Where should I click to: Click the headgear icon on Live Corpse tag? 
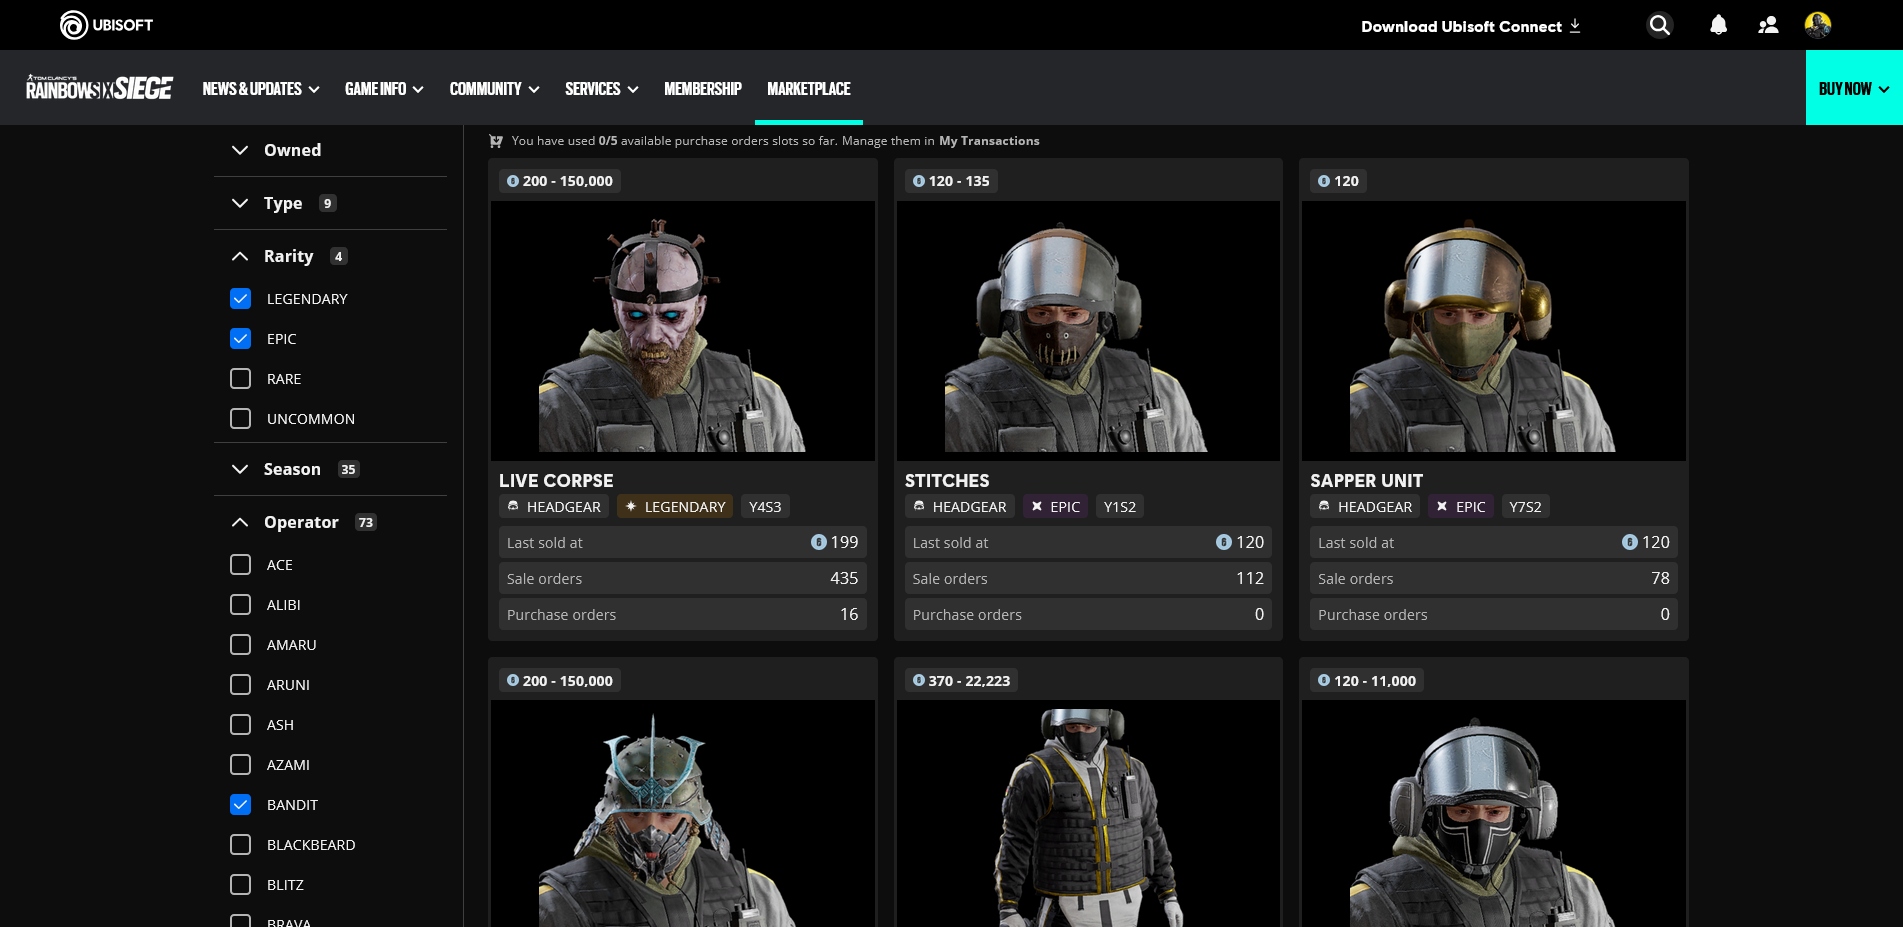point(513,506)
